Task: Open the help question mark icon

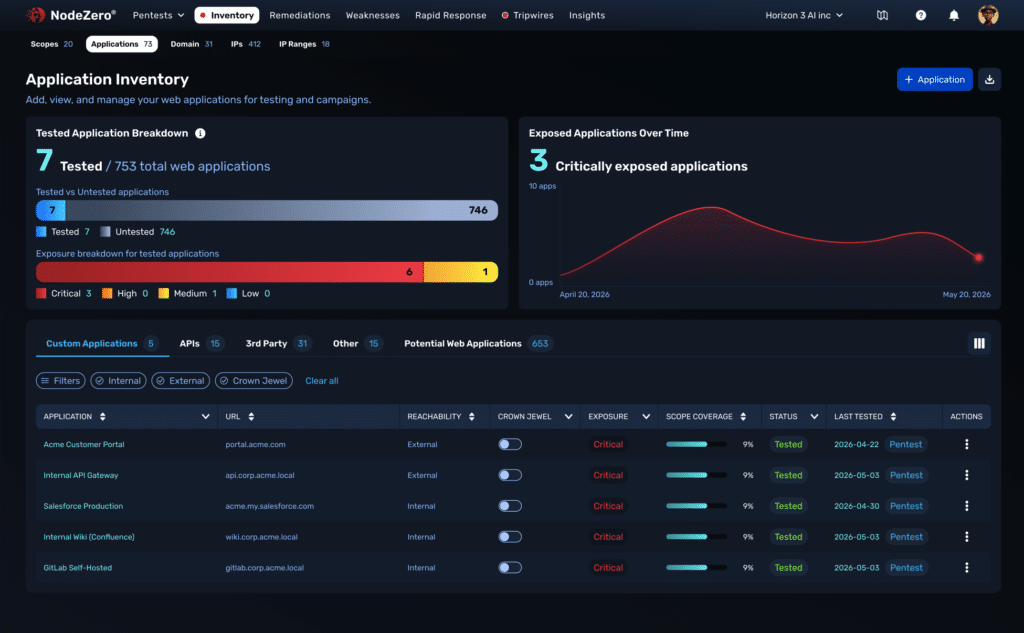Action: [921, 15]
